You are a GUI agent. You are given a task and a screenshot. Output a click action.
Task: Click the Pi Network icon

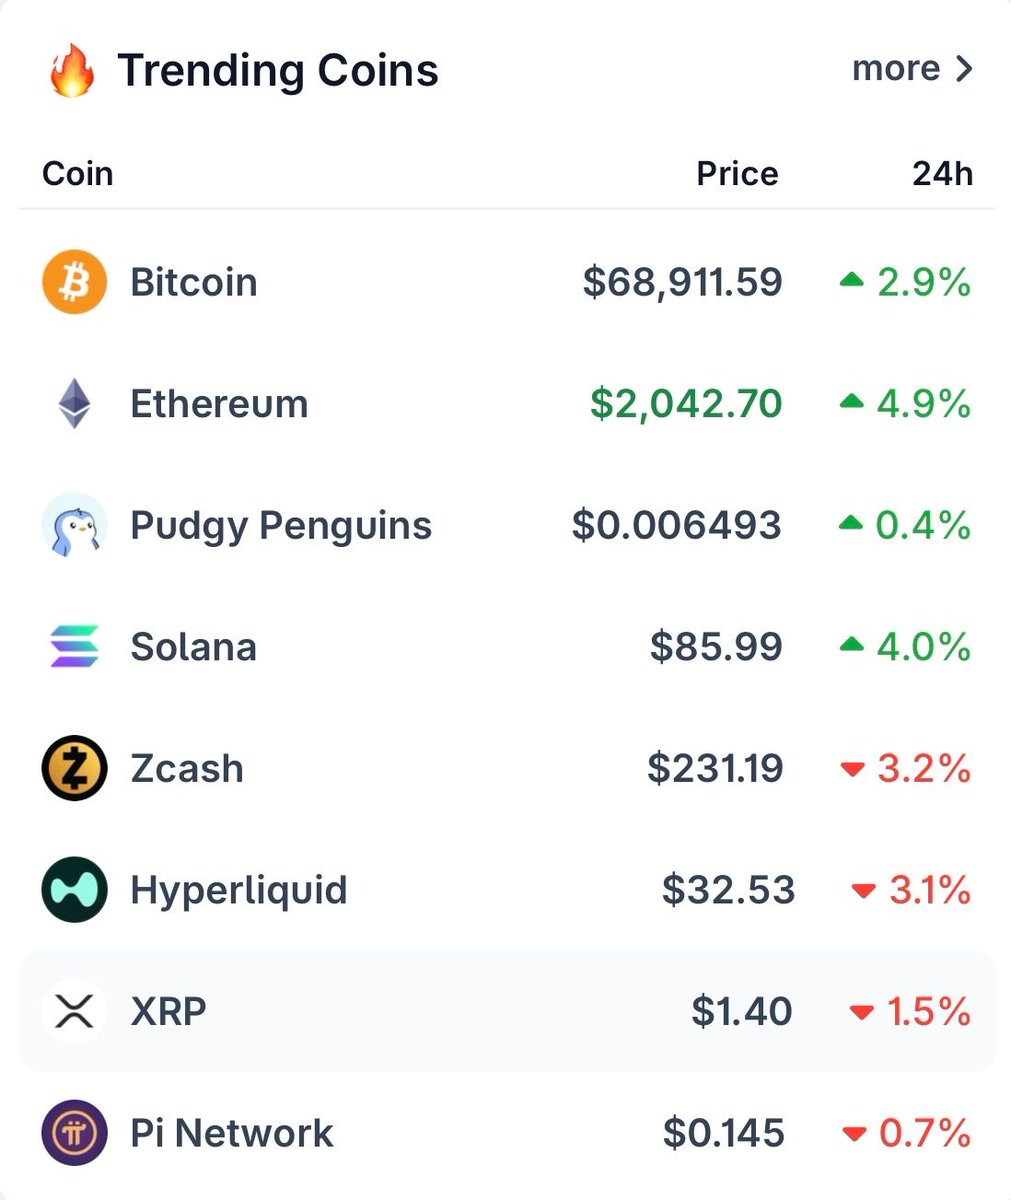74,1133
